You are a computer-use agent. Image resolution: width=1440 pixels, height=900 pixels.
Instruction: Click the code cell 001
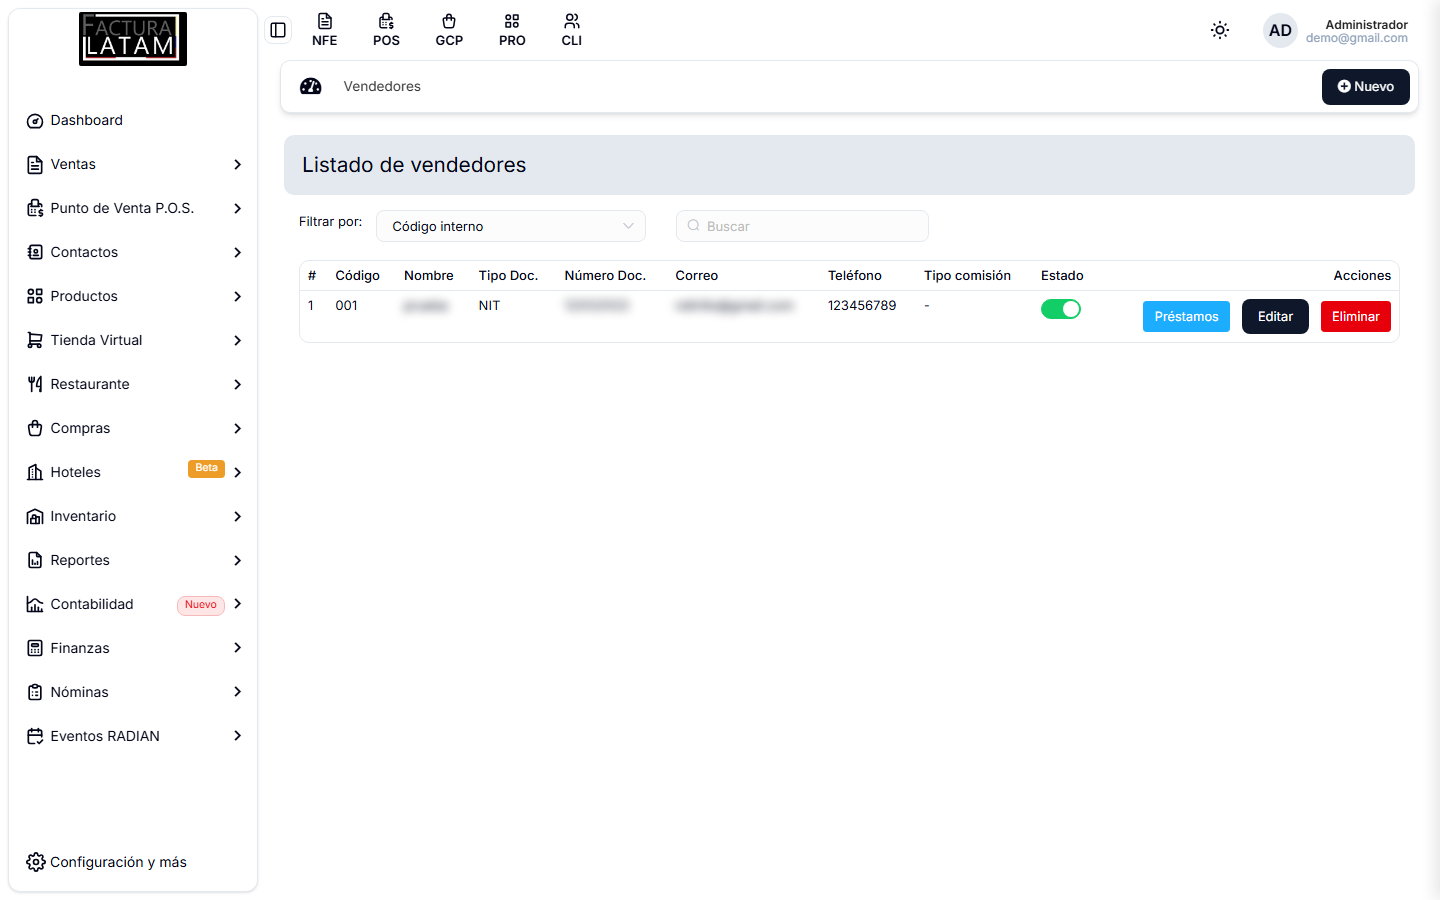[346, 305]
